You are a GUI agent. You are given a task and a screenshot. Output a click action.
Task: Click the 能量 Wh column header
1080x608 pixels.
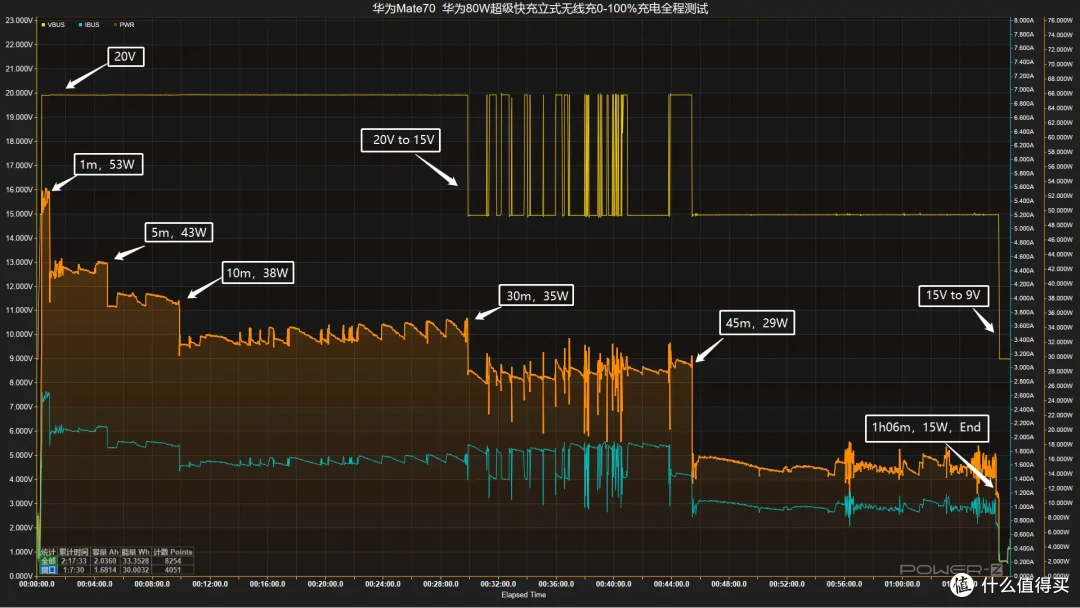(135, 552)
